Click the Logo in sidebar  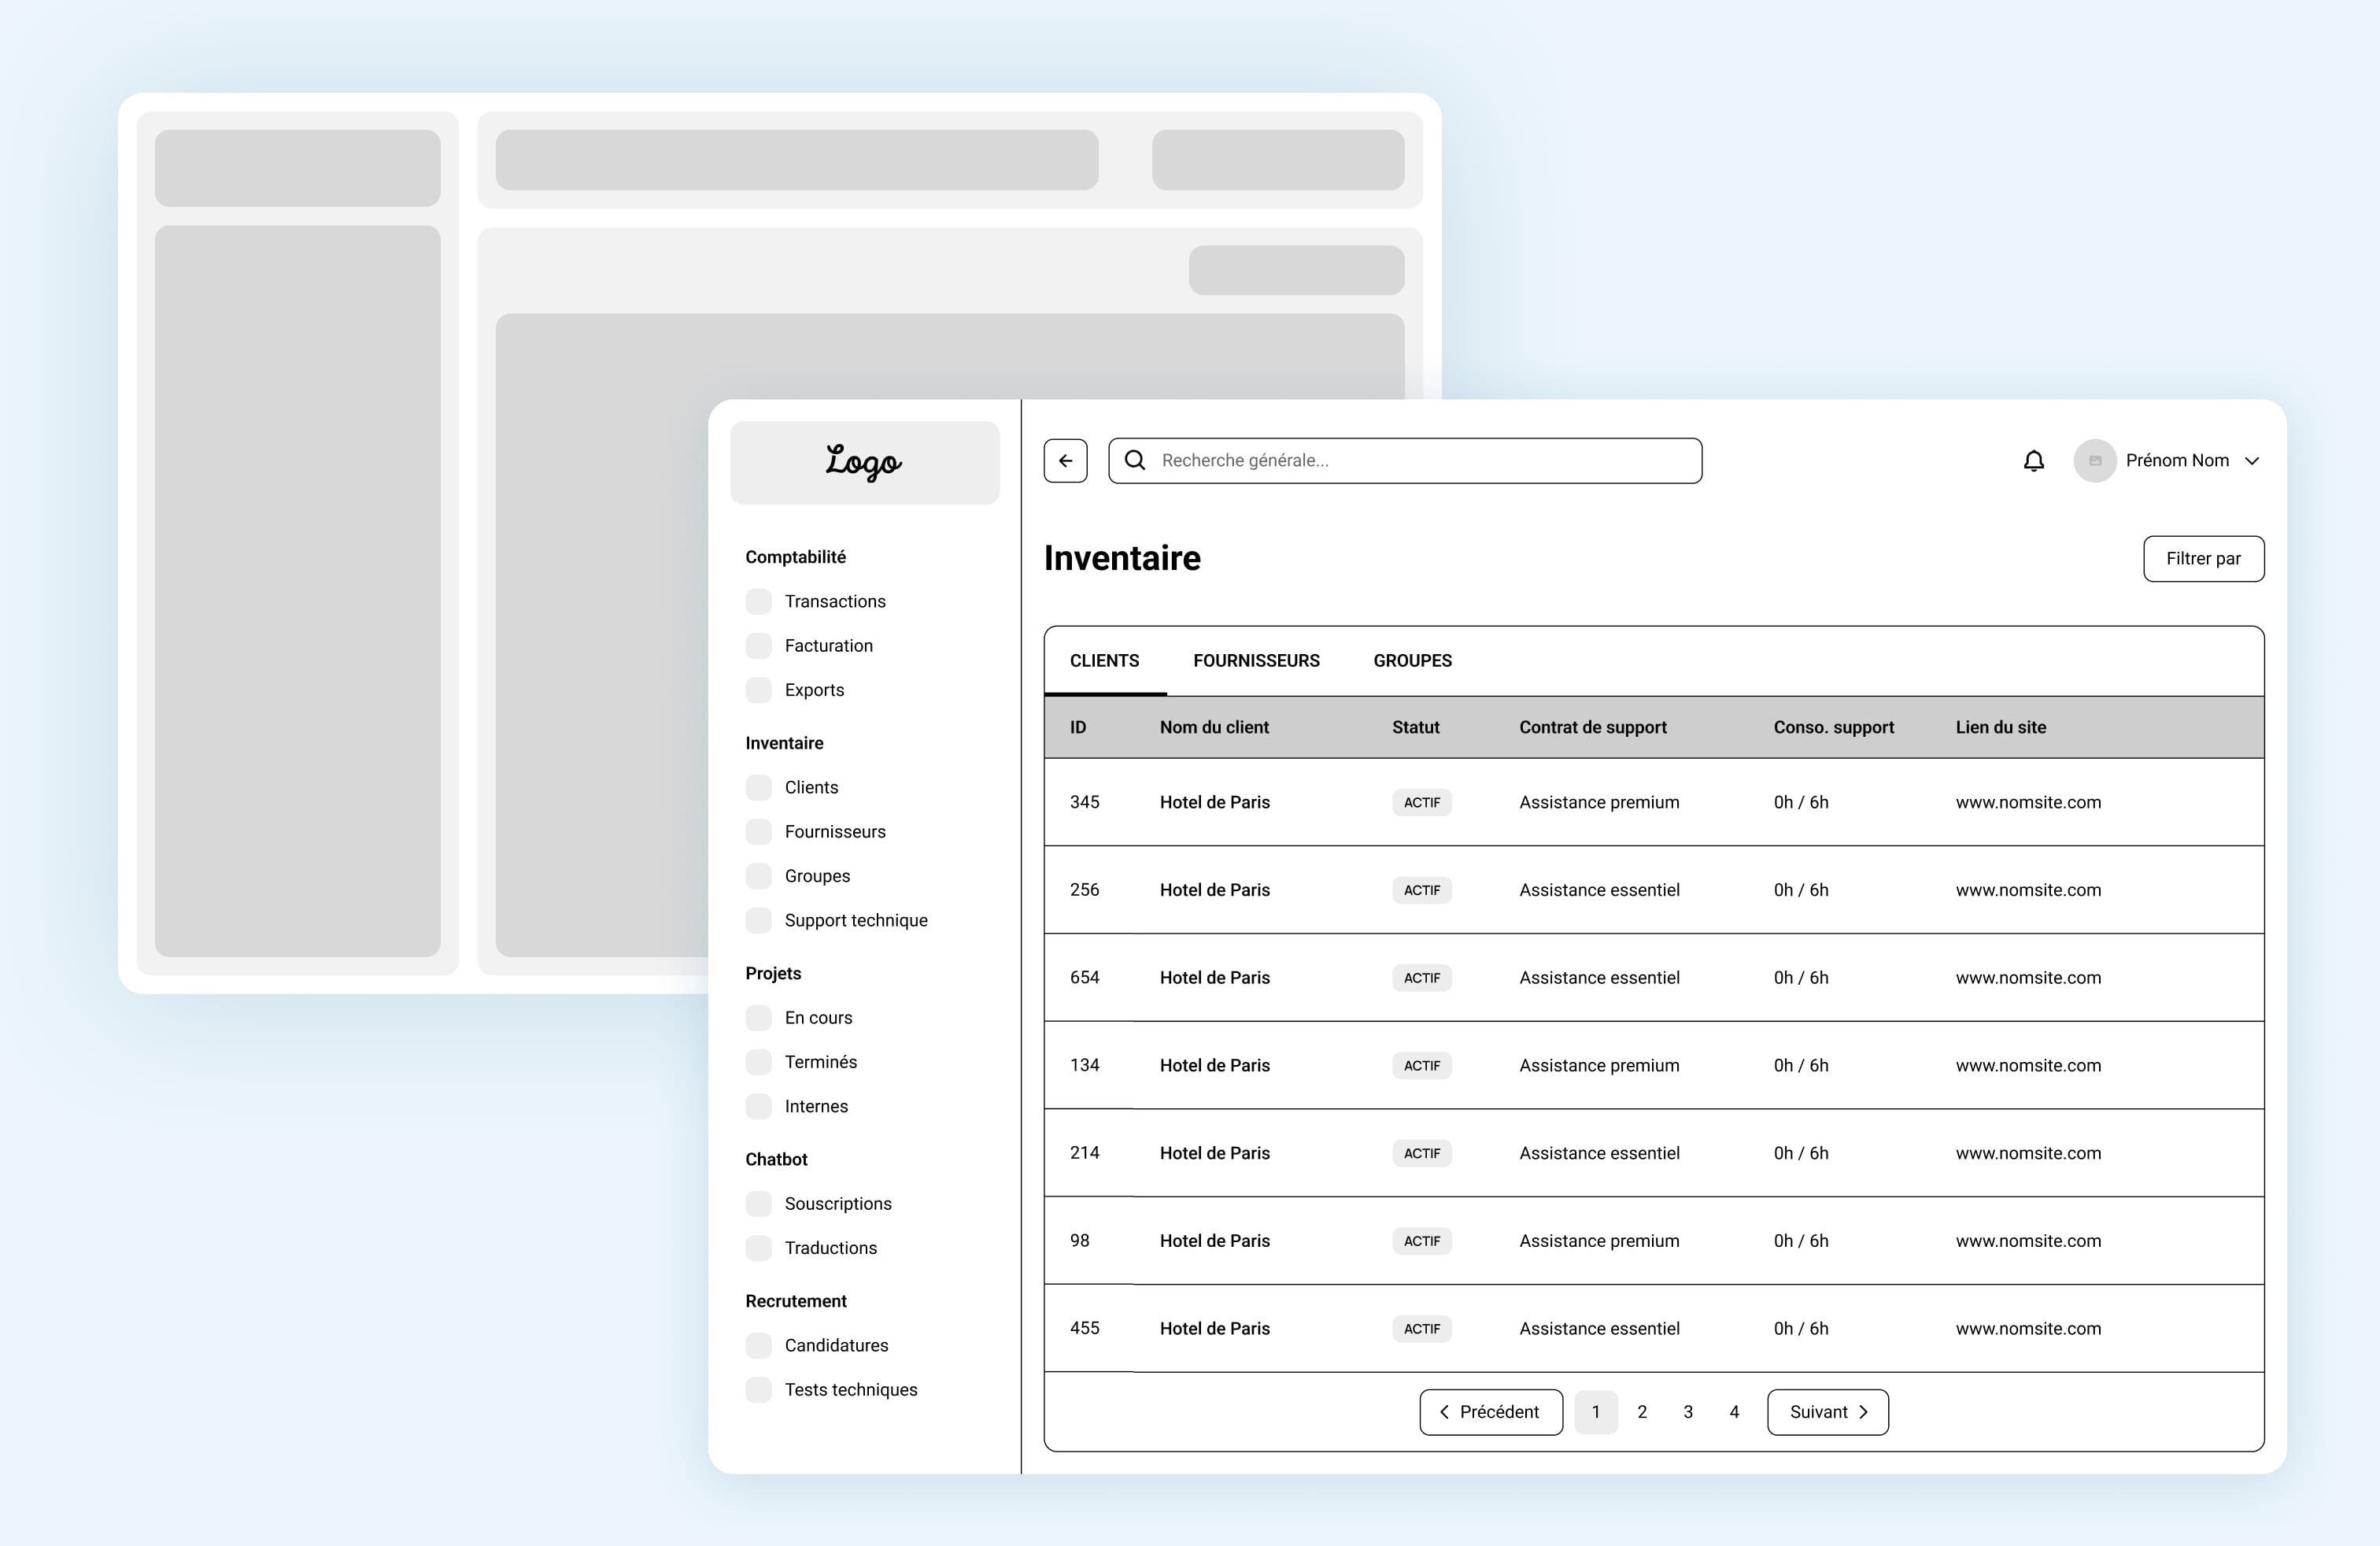tap(864, 462)
